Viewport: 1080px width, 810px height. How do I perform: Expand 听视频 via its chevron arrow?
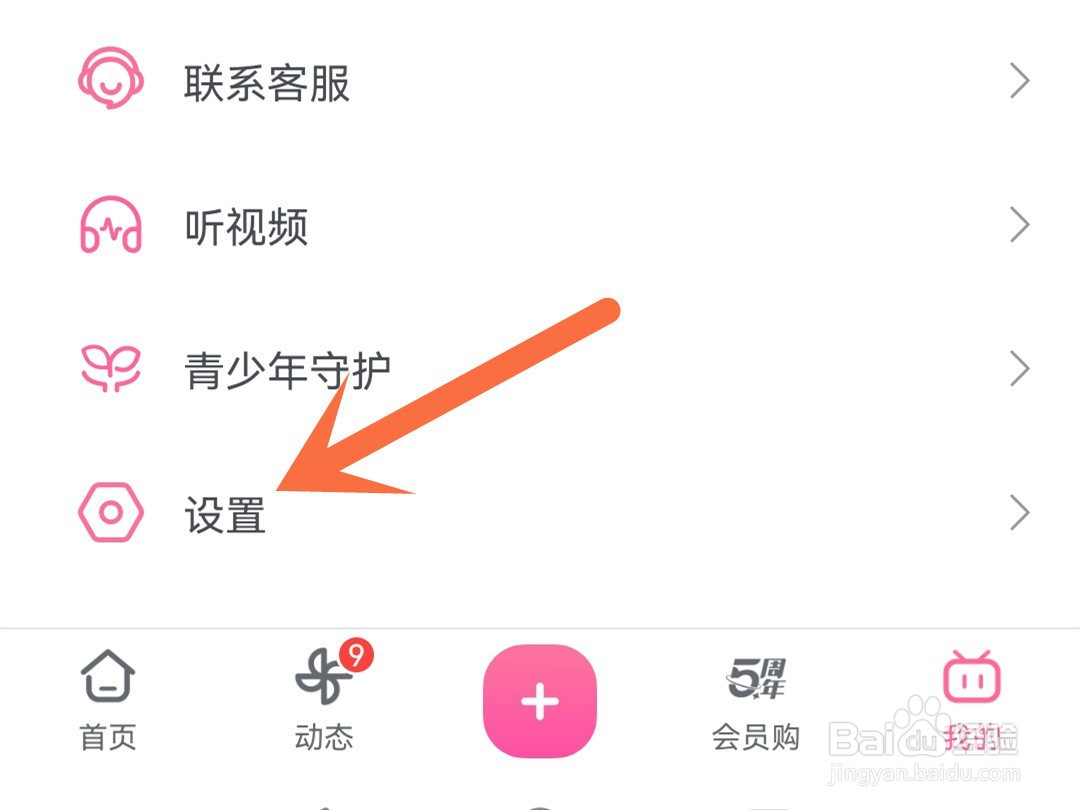click(x=1019, y=225)
